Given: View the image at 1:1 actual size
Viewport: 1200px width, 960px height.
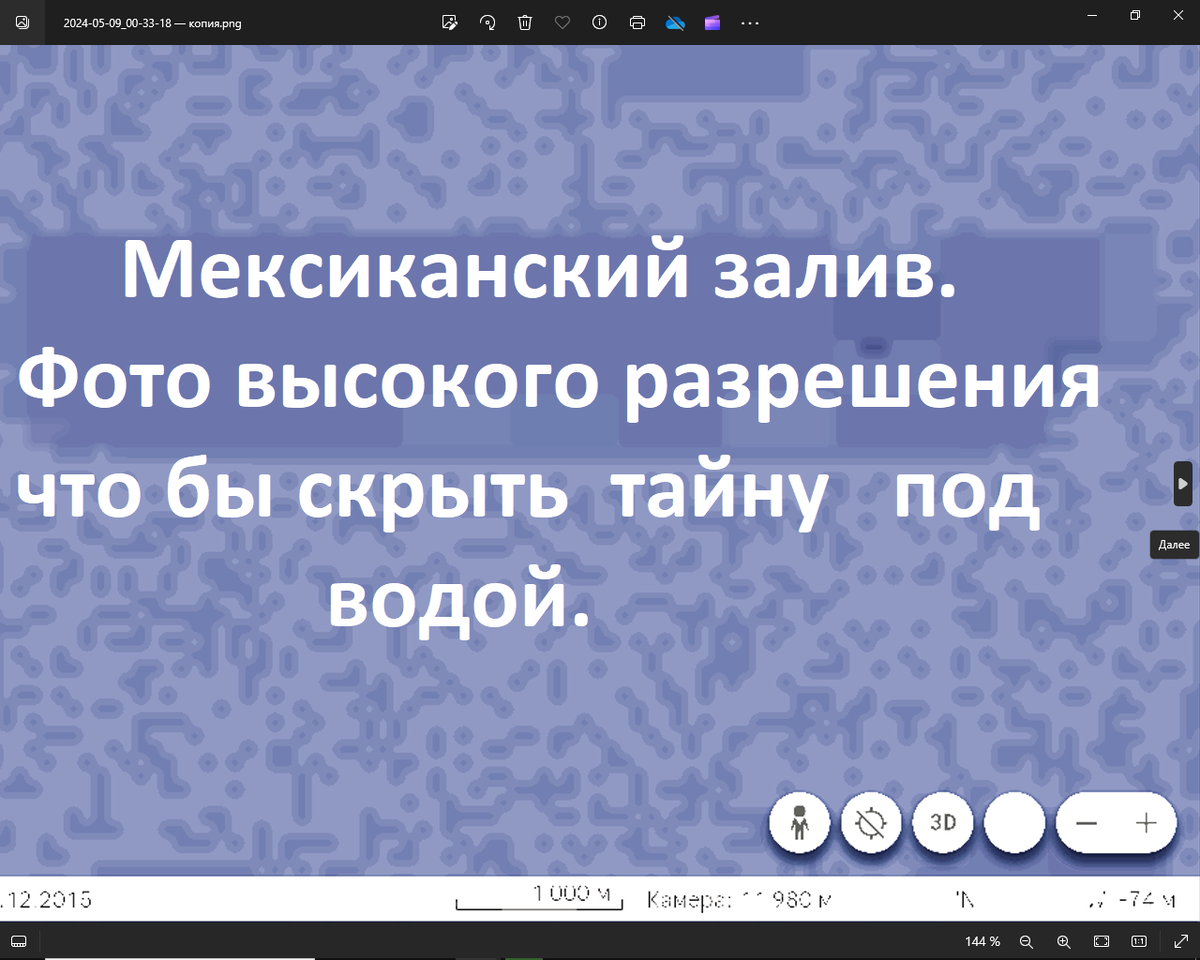Looking at the screenshot, I should [1138, 941].
